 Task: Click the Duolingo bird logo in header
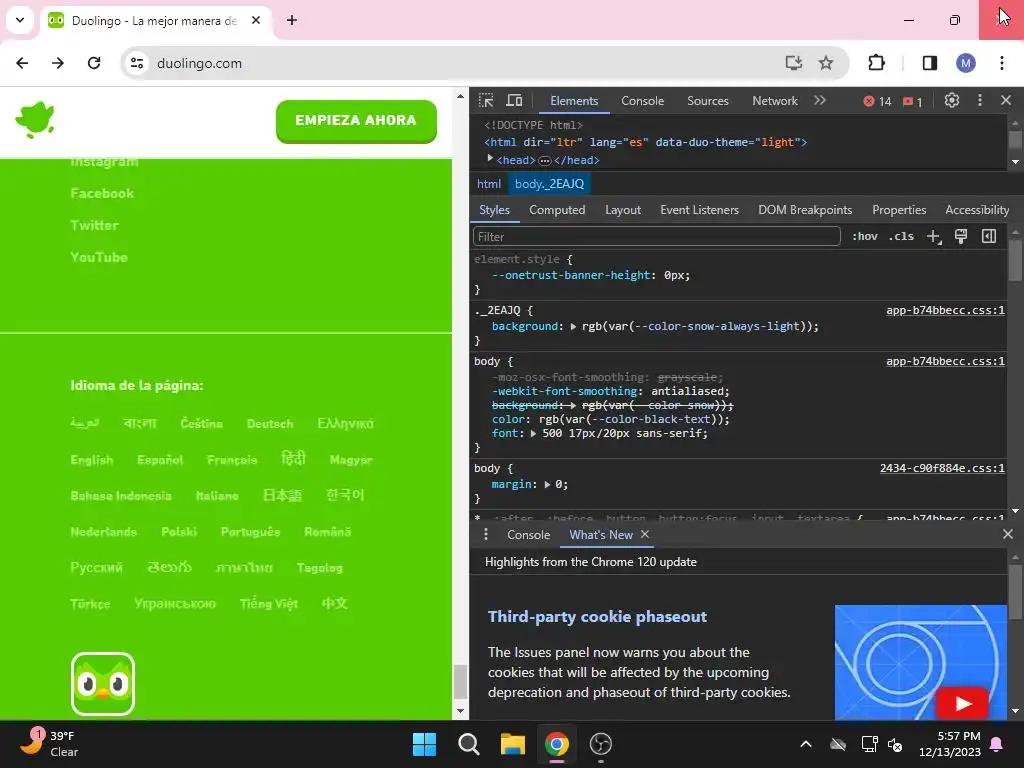click(35, 120)
